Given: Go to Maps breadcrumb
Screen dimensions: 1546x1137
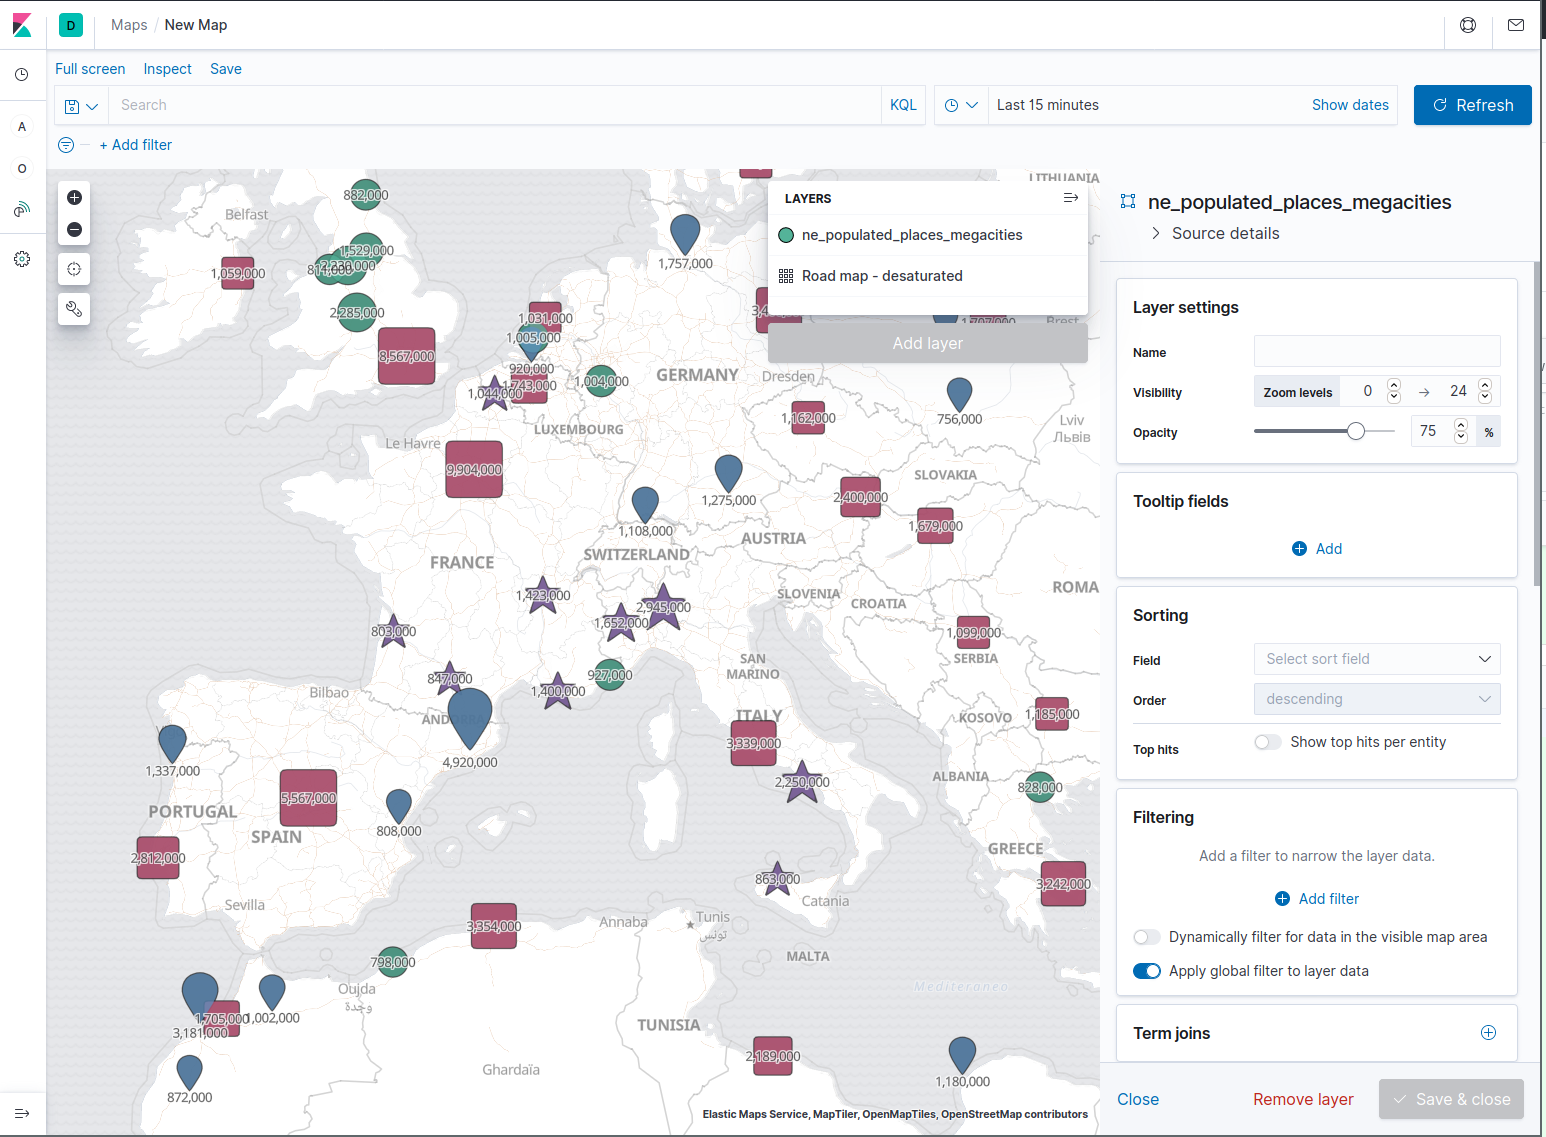Looking at the screenshot, I should click(129, 25).
